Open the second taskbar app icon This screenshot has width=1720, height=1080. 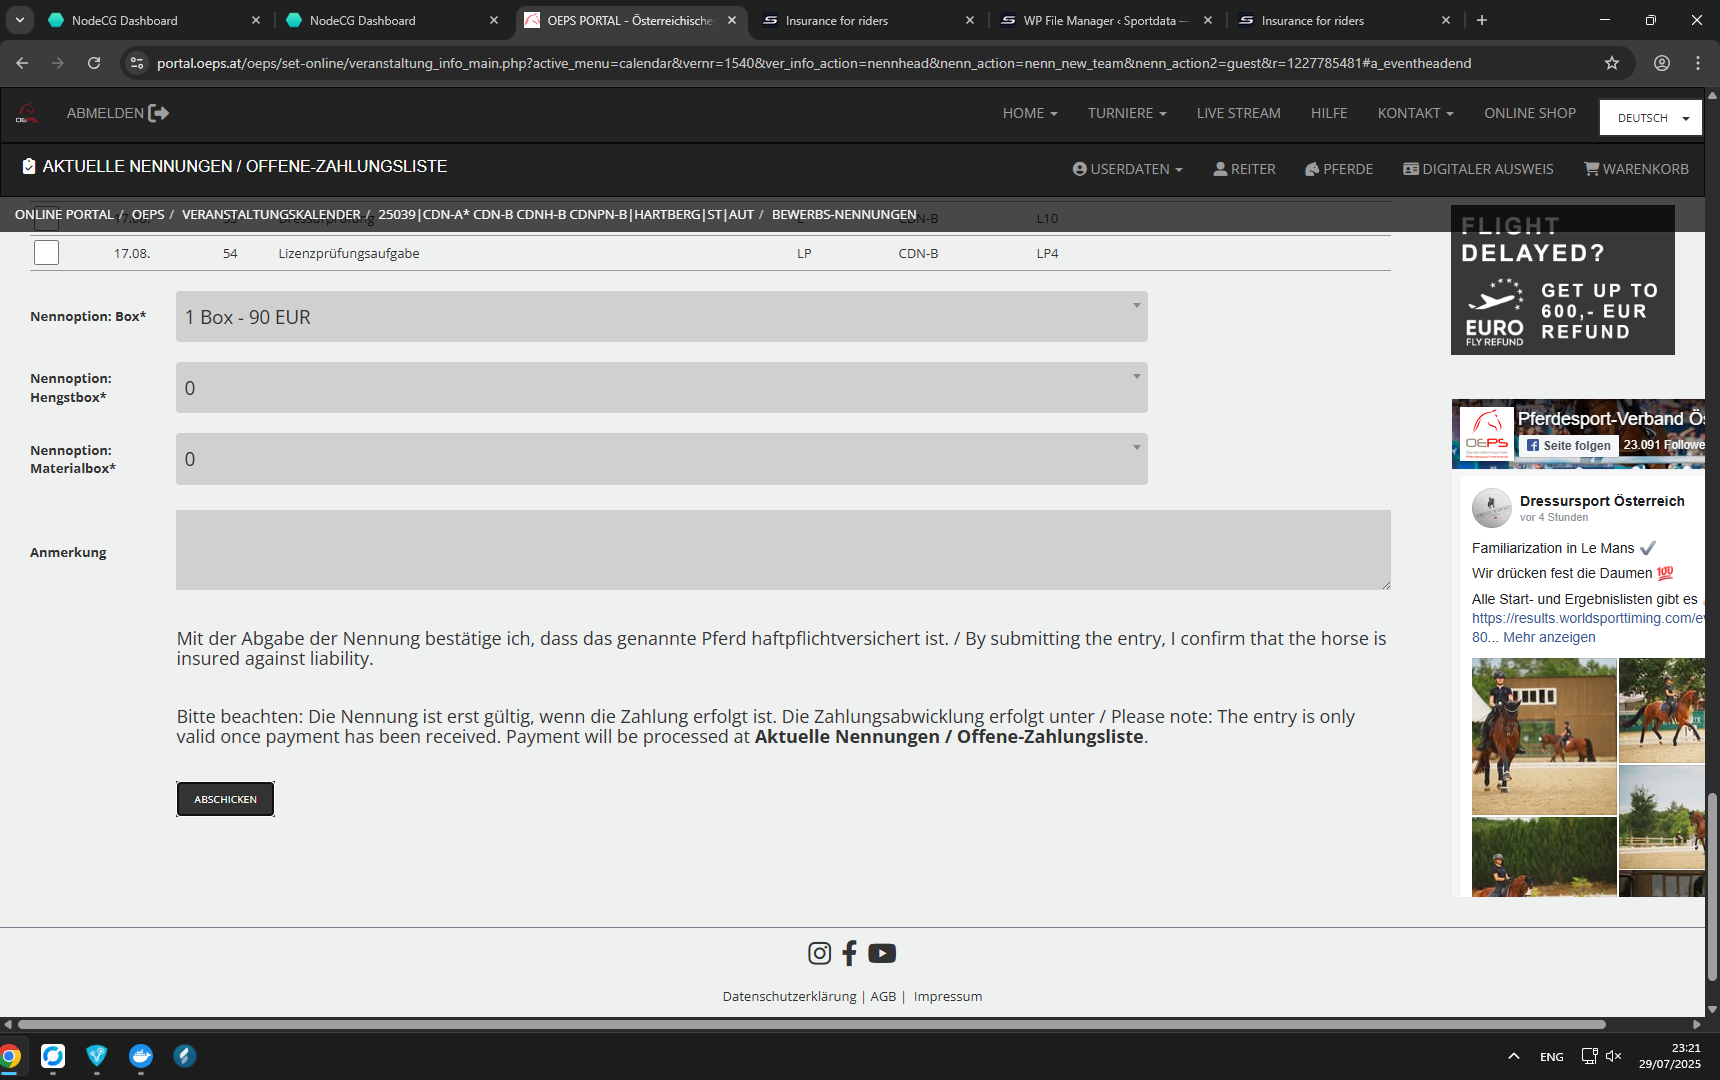pos(53,1056)
